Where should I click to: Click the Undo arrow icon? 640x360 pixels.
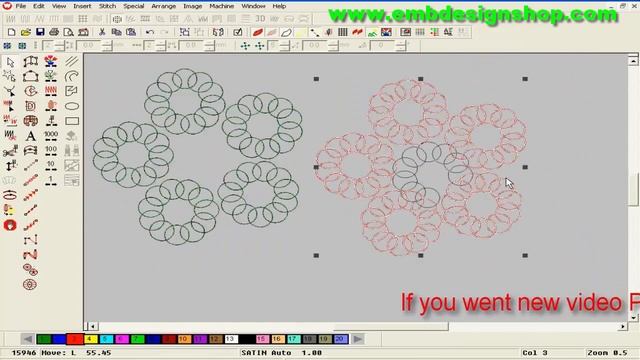tap(150, 32)
